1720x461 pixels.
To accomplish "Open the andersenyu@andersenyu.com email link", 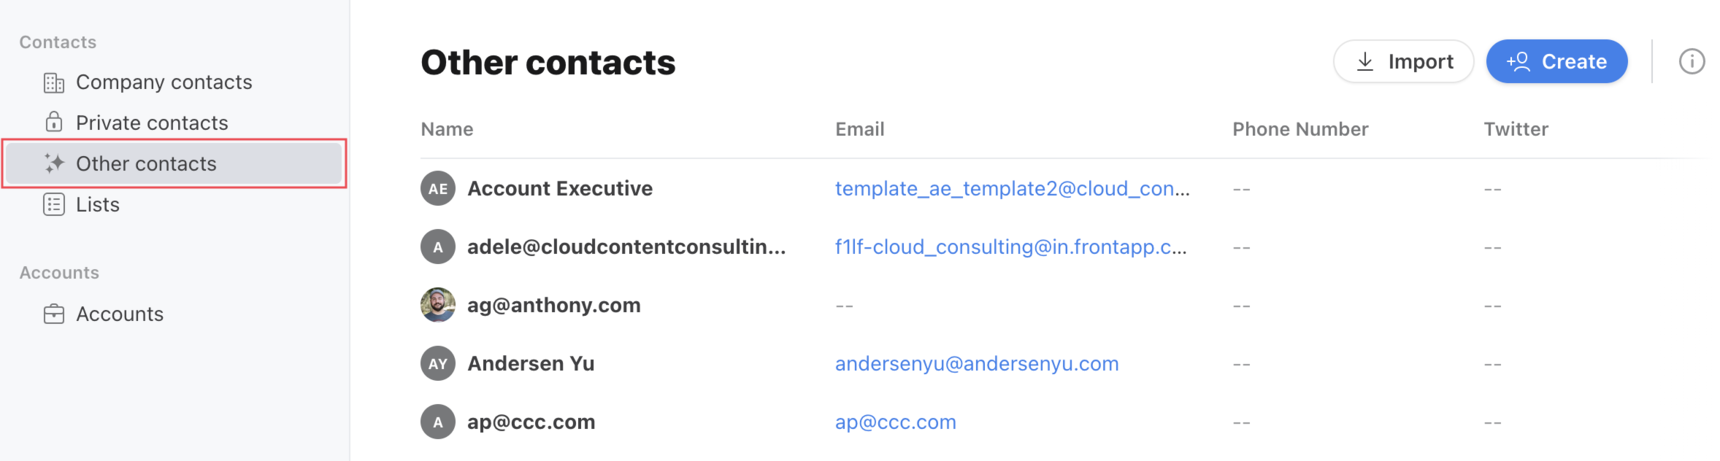I will 977,363.
